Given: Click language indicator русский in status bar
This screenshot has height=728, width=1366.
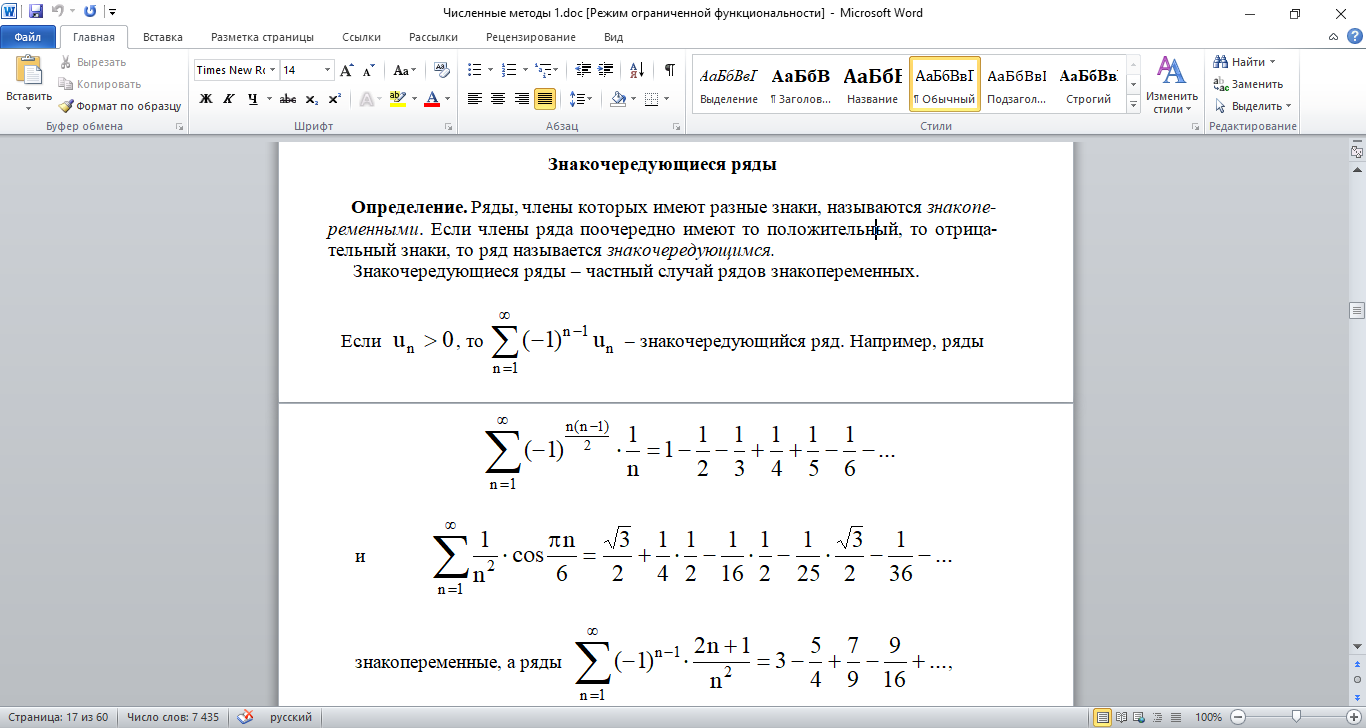Looking at the screenshot, I should [x=291, y=717].
